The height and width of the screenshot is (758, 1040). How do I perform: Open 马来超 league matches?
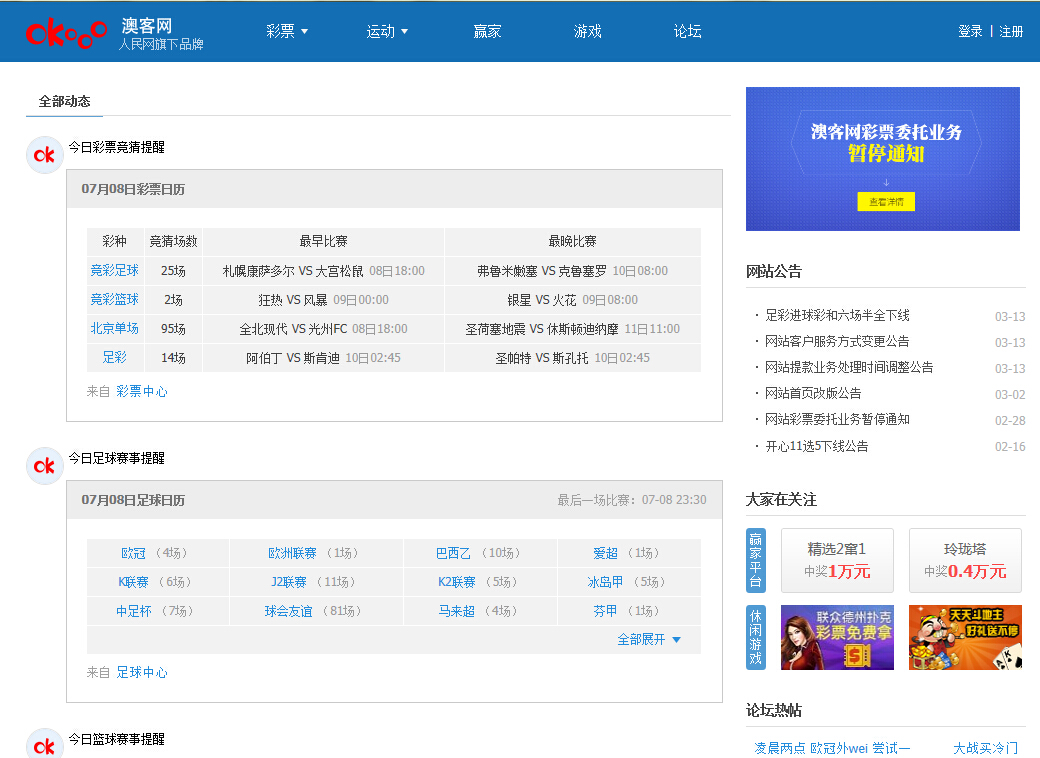click(x=456, y=611)
